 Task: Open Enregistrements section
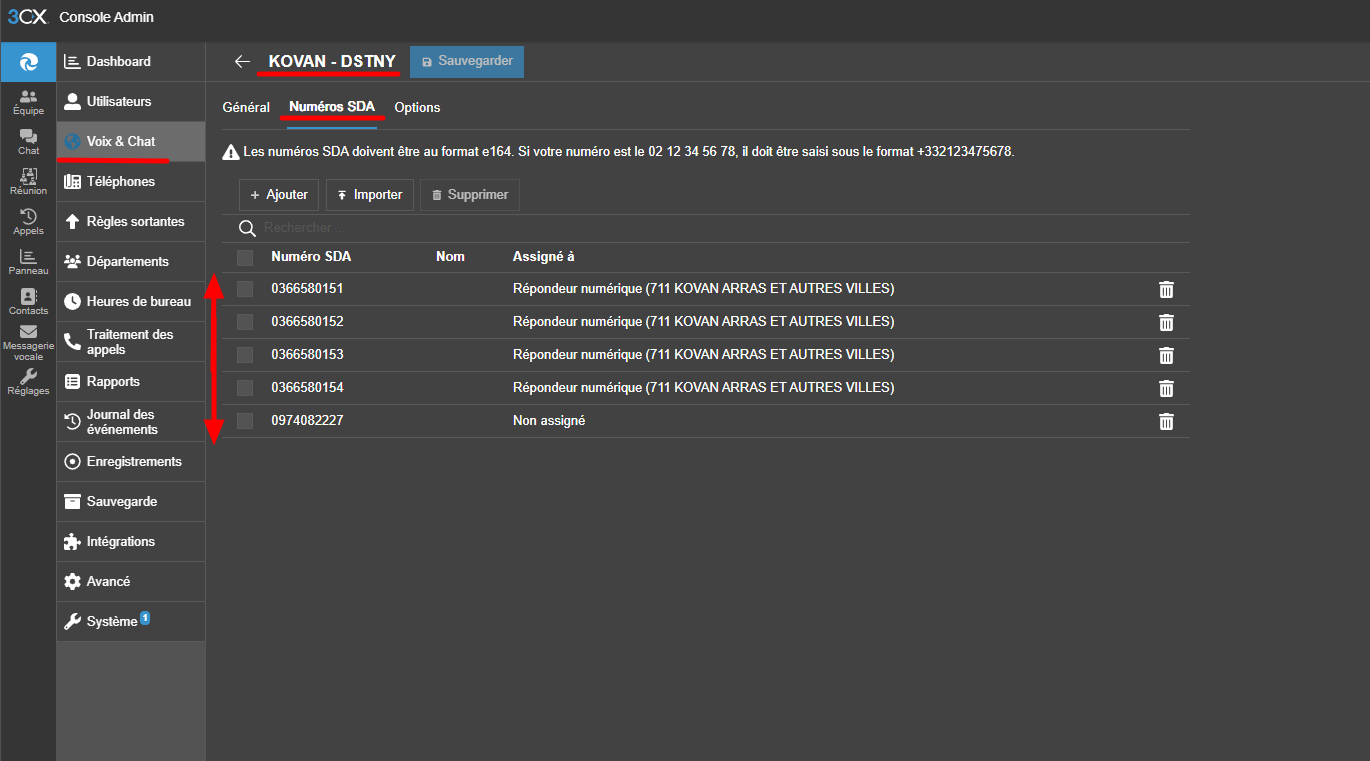[x=131, y=462]
